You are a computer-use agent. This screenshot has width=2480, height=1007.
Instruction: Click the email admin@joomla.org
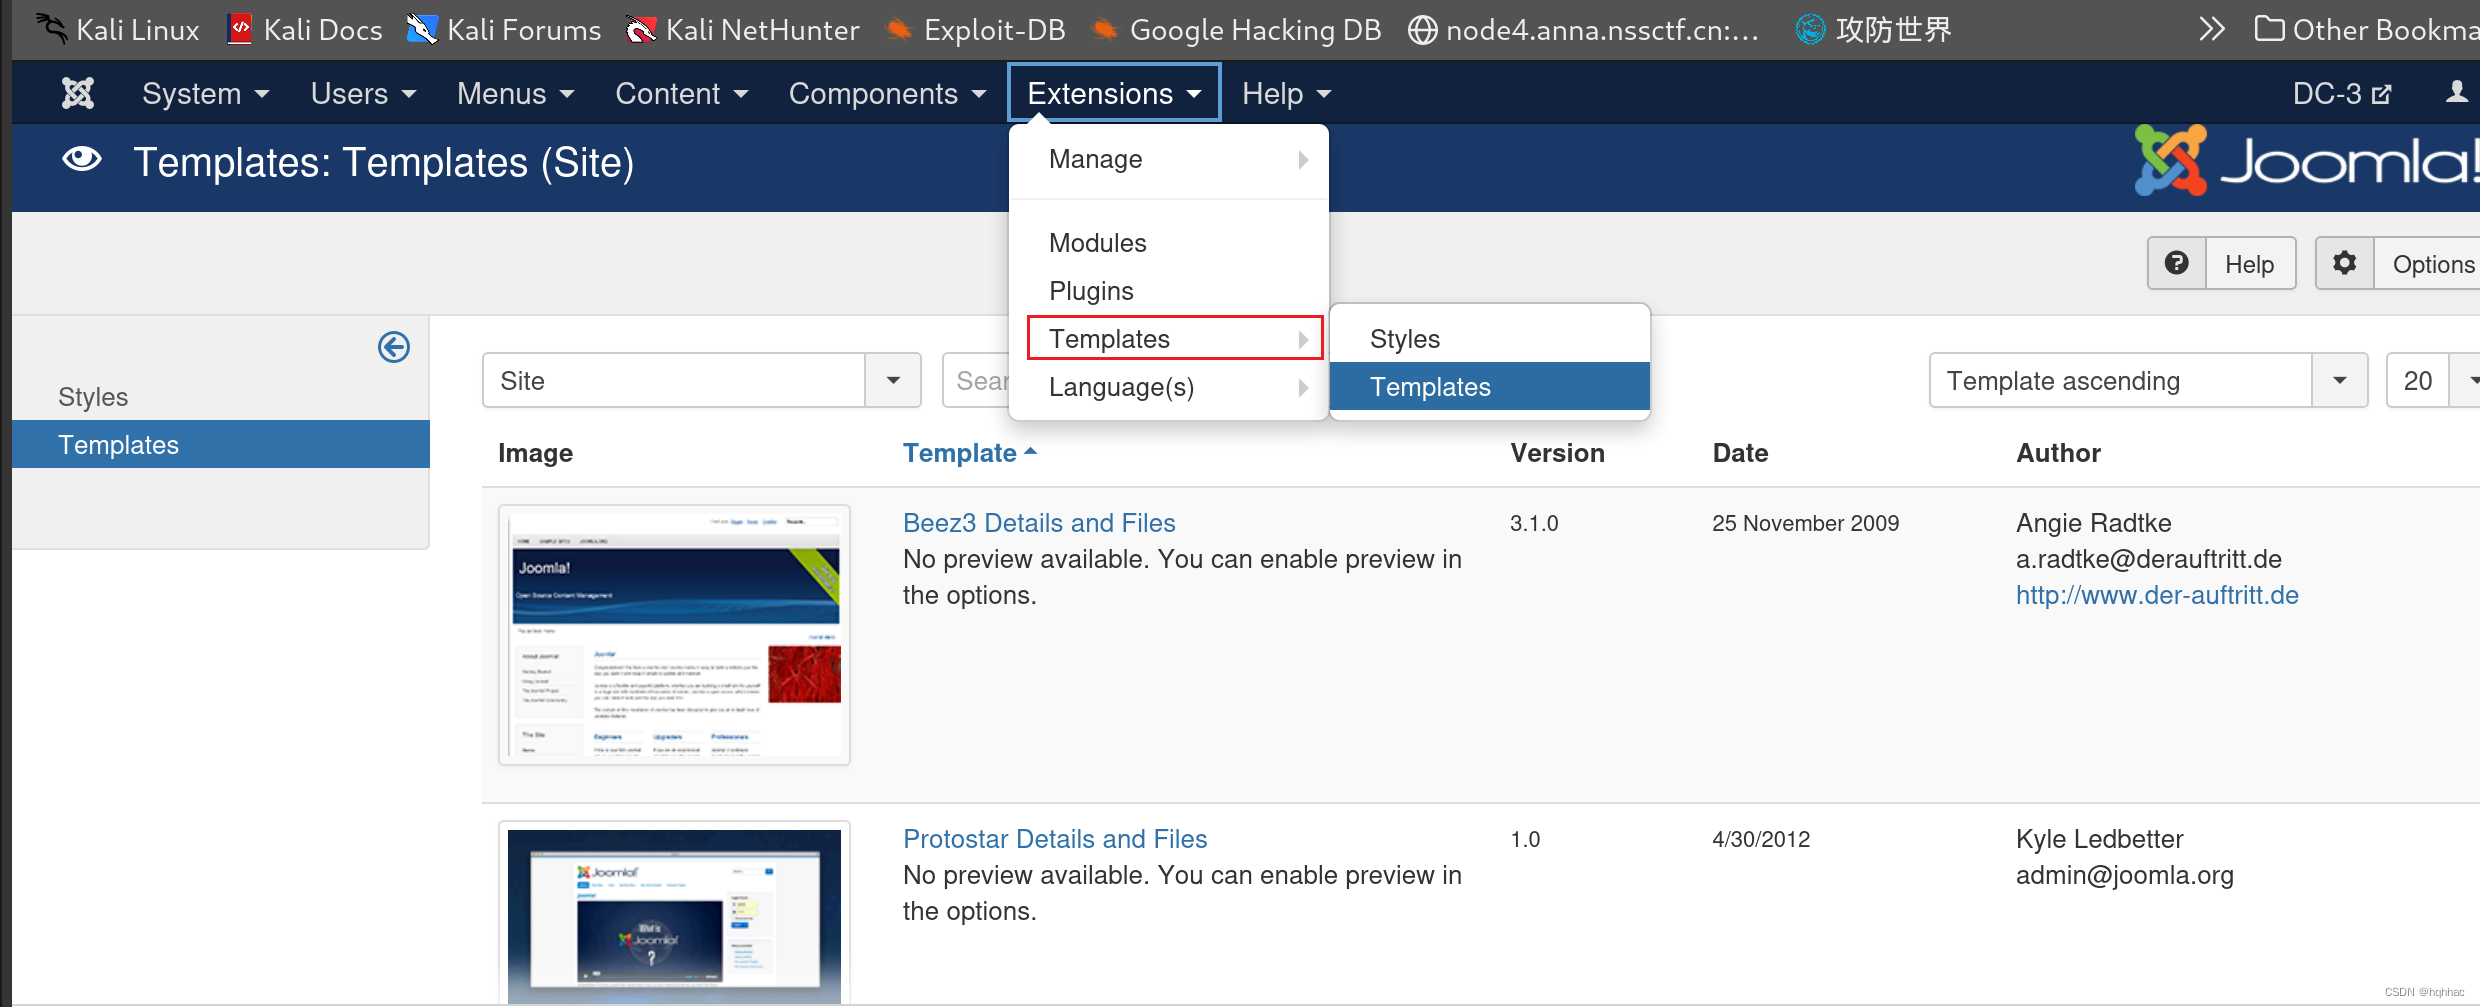(2124, 875)
